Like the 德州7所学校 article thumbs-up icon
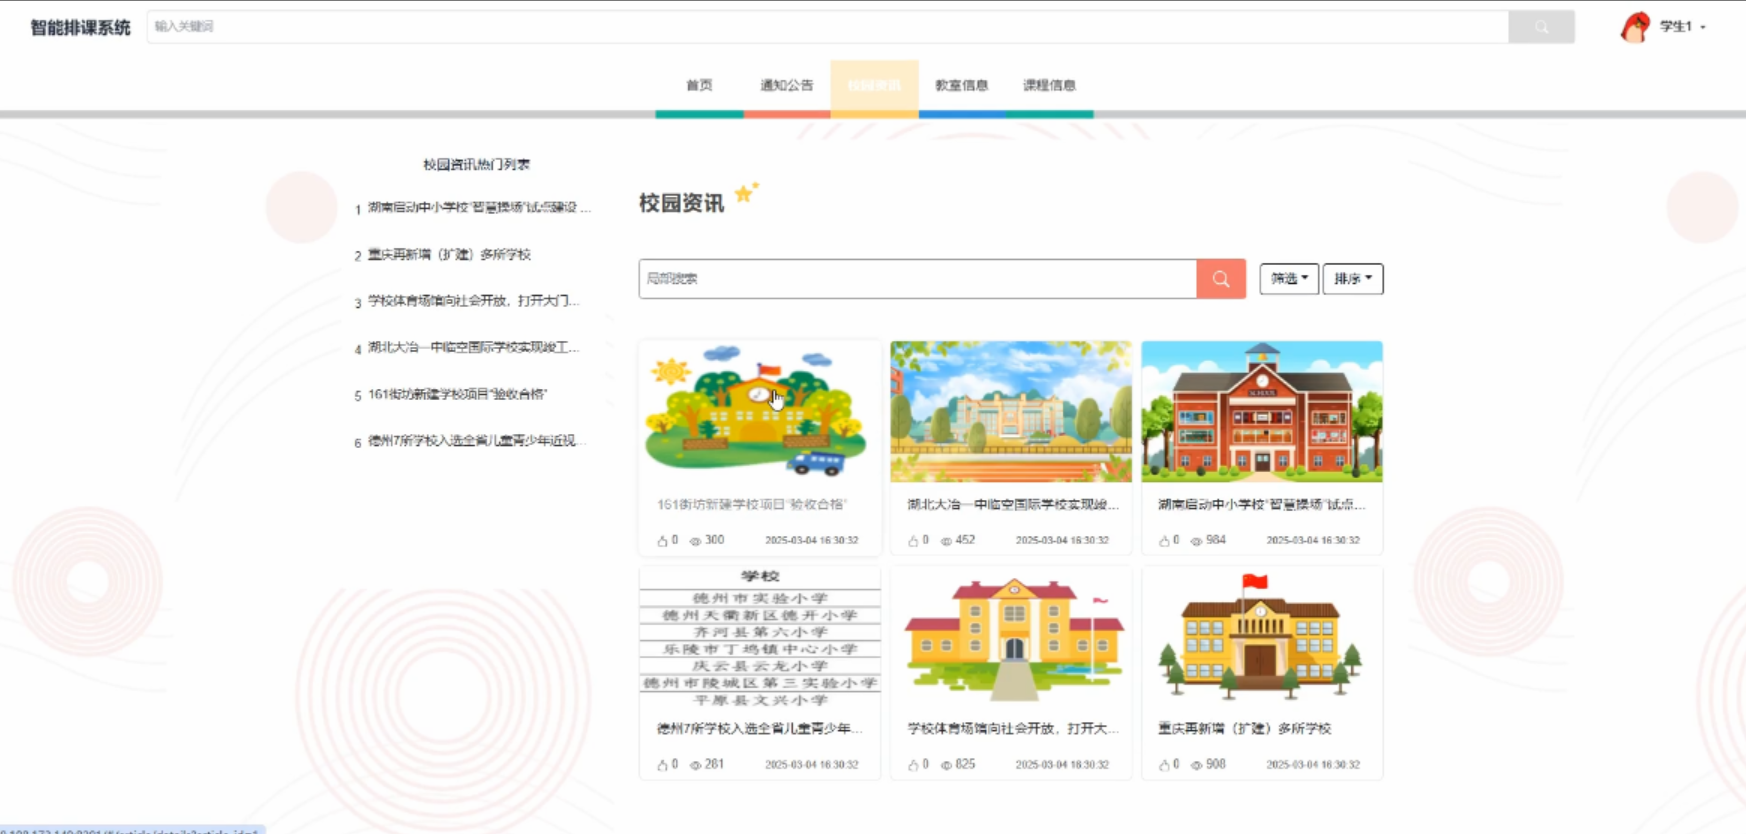The image size is (1746, 834). tap(662, 765)
